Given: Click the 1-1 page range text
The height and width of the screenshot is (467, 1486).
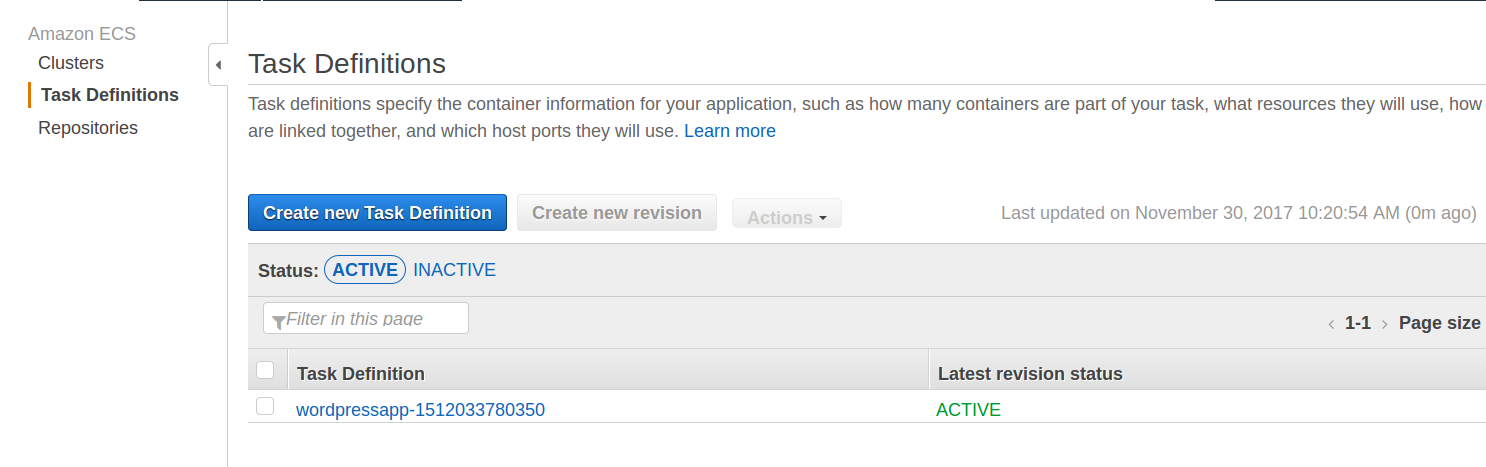Looking at the screenshot, I should click(x=1358, y=323).
